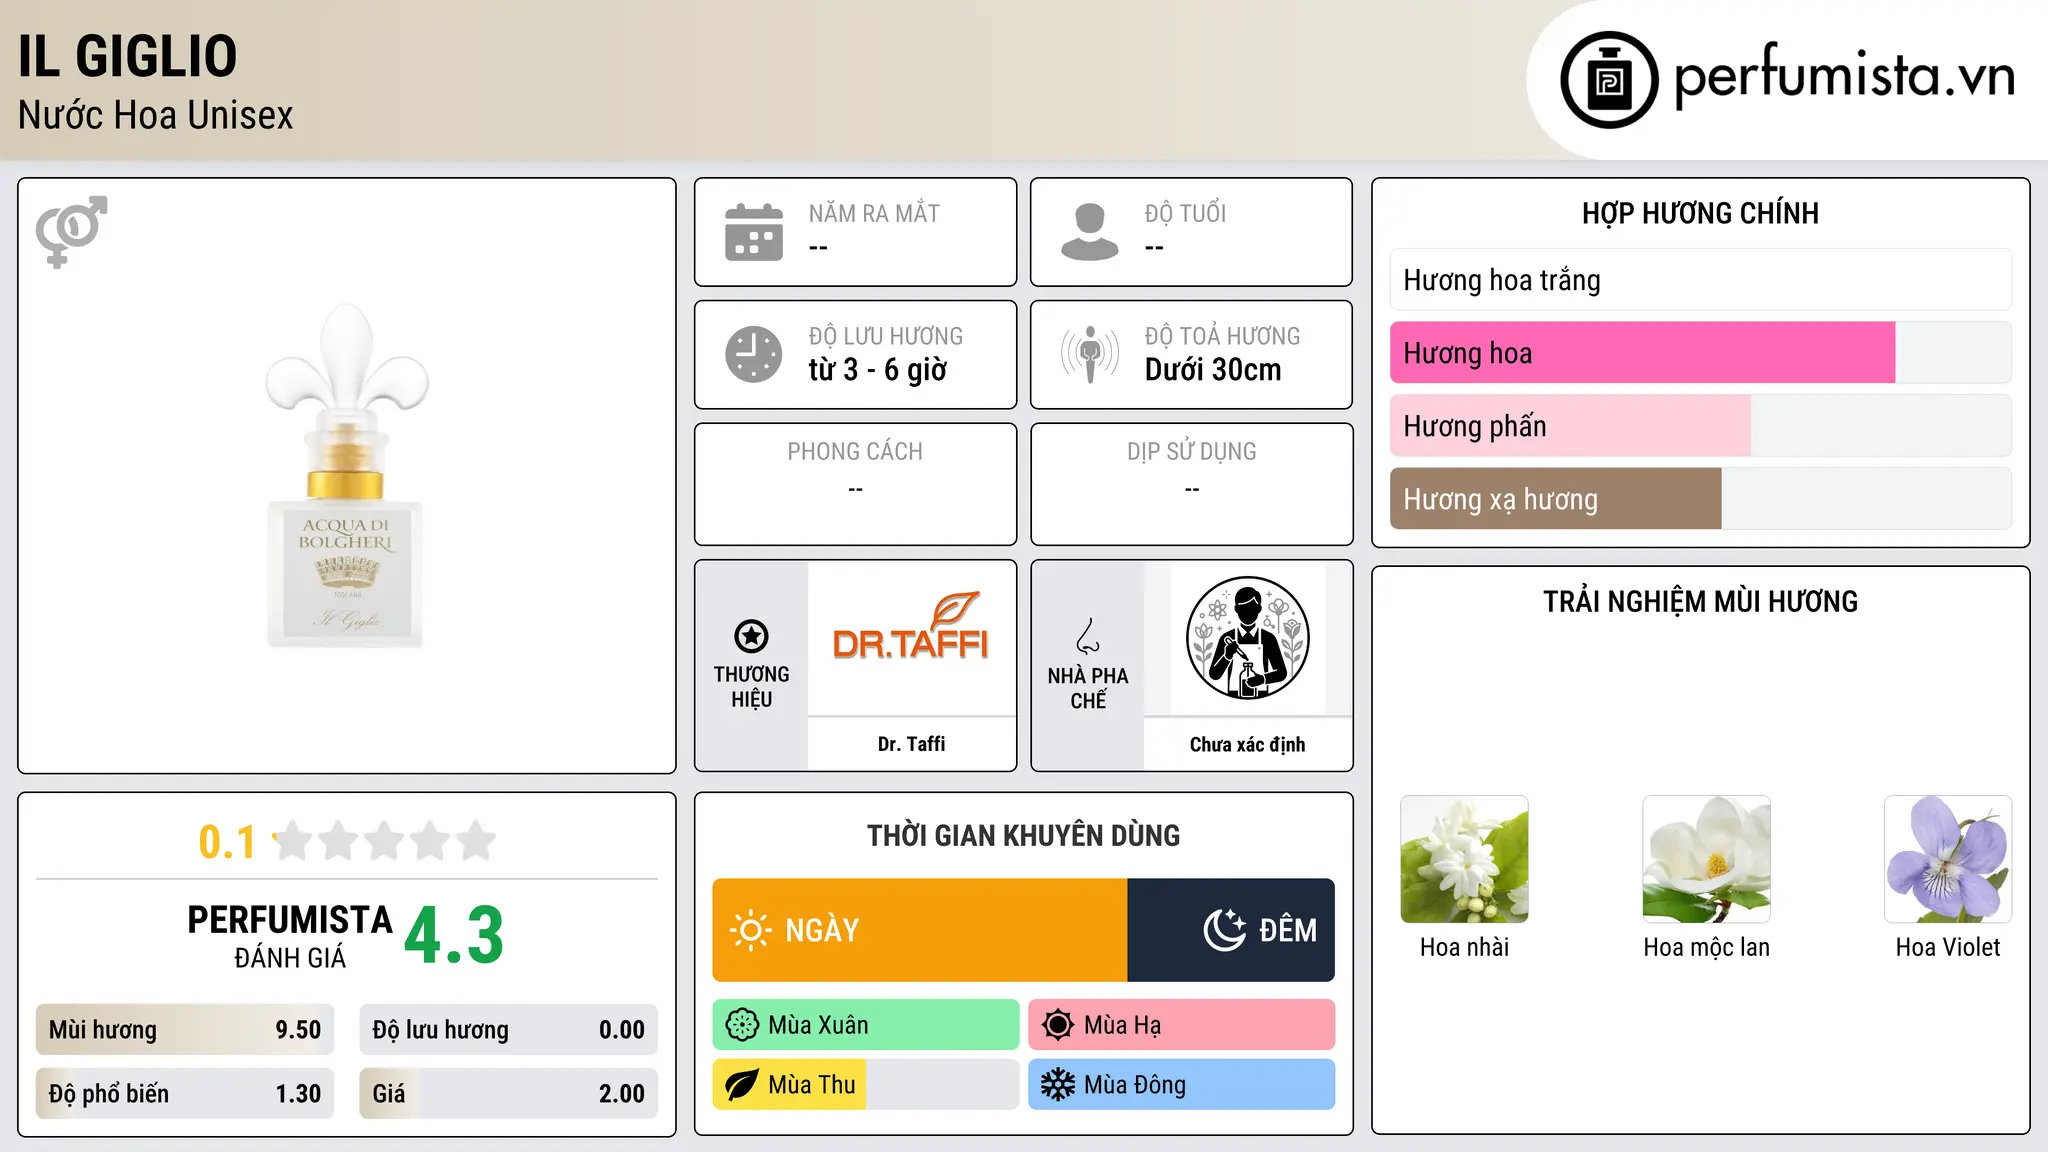Click the nose perfumer icon

[x=1088, y=636]
